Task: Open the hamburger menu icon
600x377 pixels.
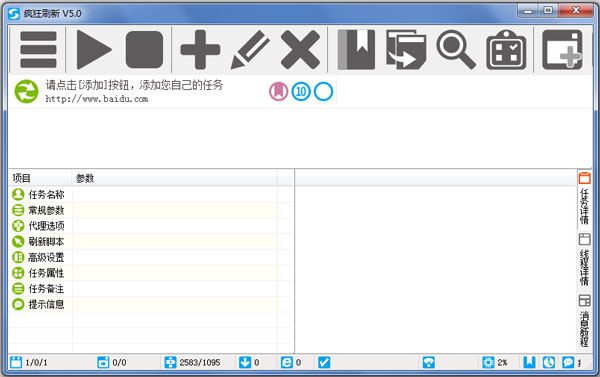Action: coord(38,50)
